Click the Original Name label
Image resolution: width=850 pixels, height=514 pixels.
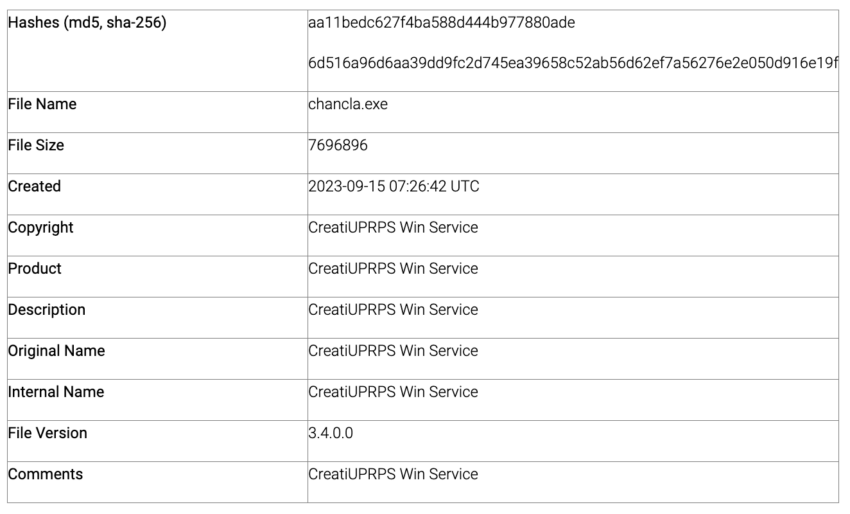coord(56,351)
